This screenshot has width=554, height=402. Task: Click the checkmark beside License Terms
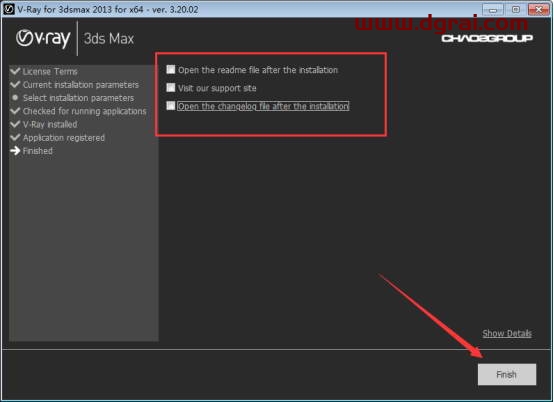pos(15,71)
